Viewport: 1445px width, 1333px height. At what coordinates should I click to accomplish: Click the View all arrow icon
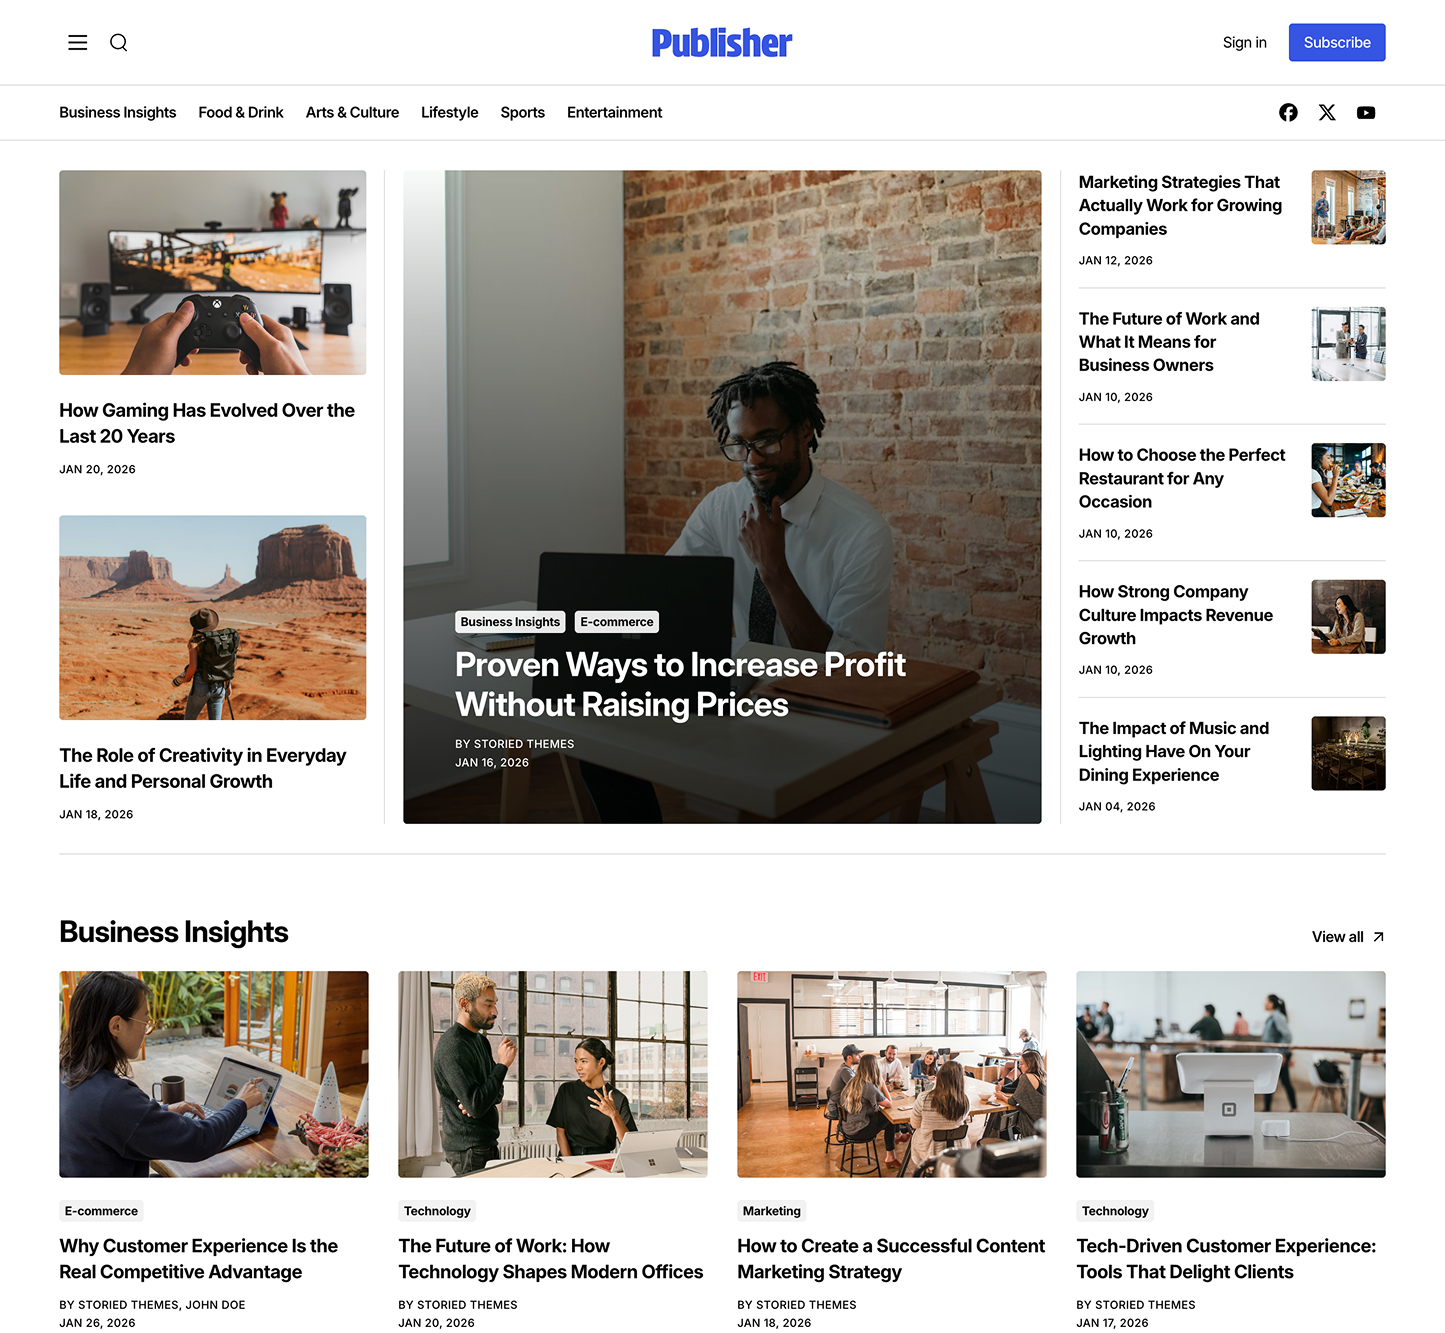[x=1378, y=937]
